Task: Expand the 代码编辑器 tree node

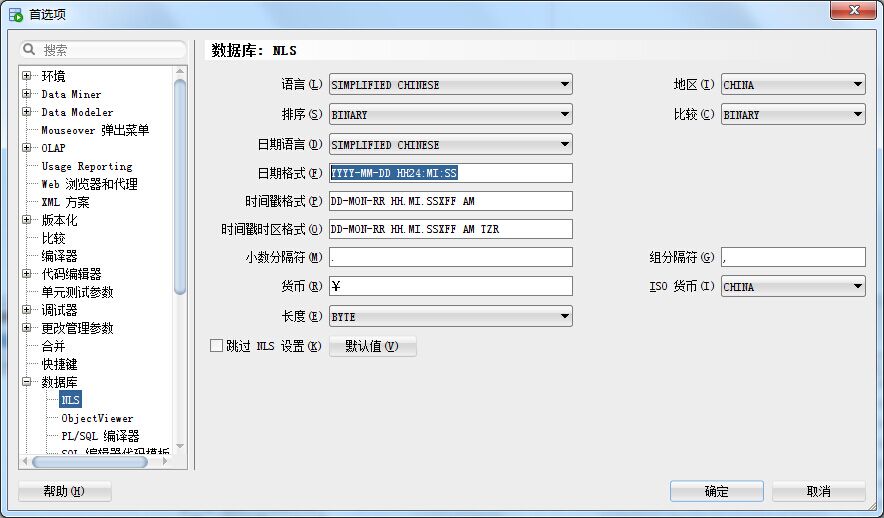Action: 26,273
